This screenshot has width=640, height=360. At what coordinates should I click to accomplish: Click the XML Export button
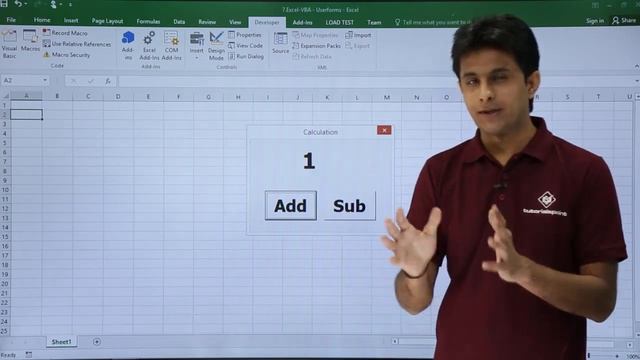coord(358,46)
